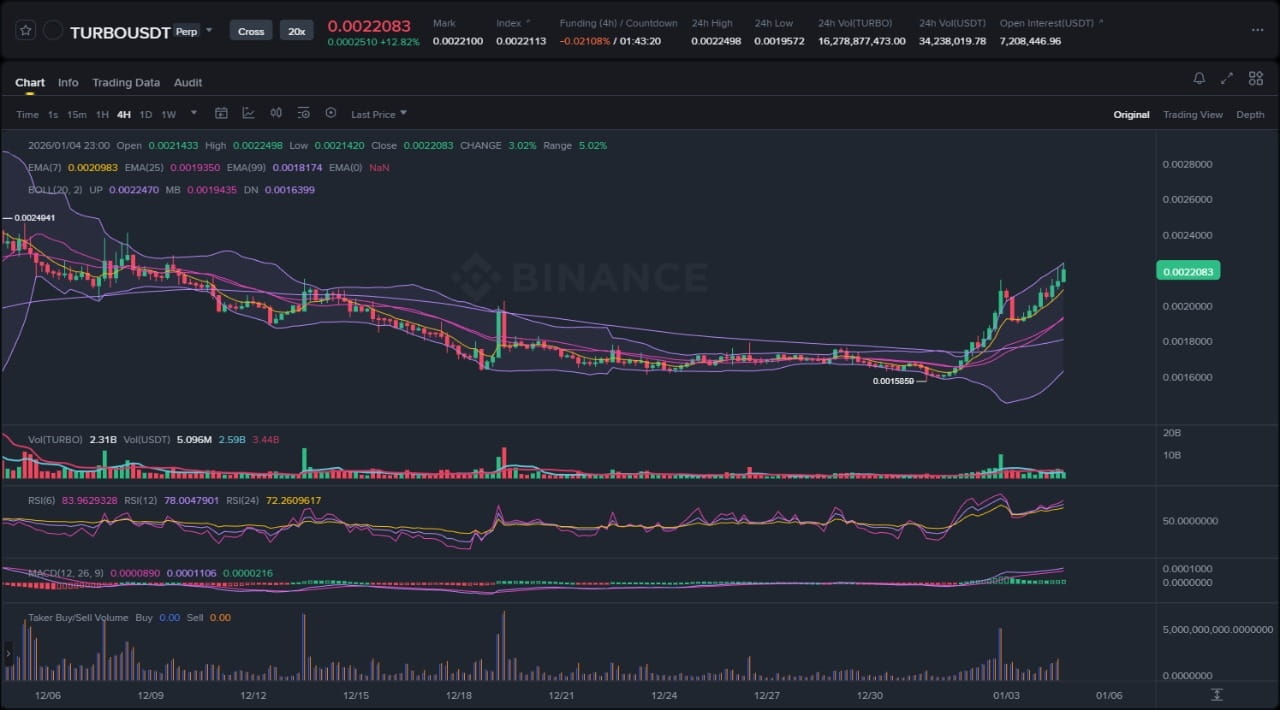Click the Perp contract badge

click(186, 31)
